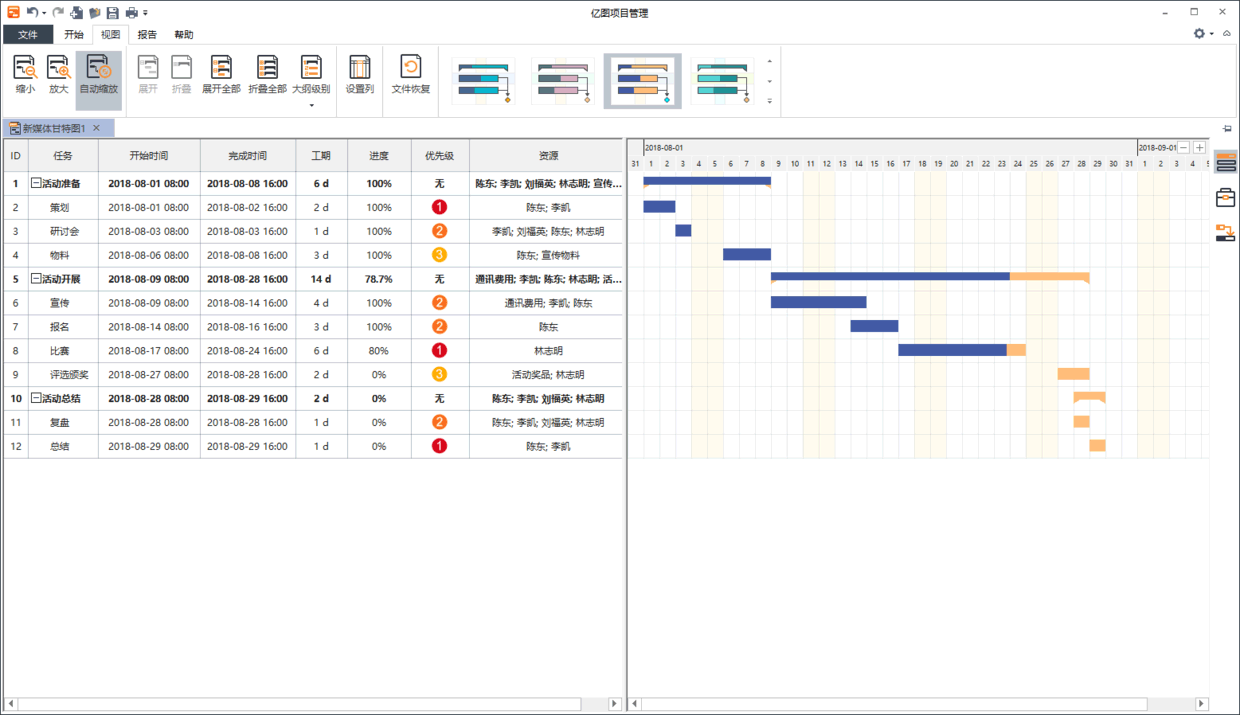
Task: Click the table horizontal scrollbar right arrow
Action: pyautogui.click(x=615, y=704)
